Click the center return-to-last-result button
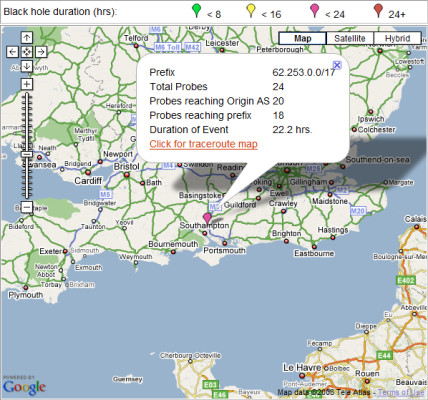Screen dimensions: 428x400 27,52
